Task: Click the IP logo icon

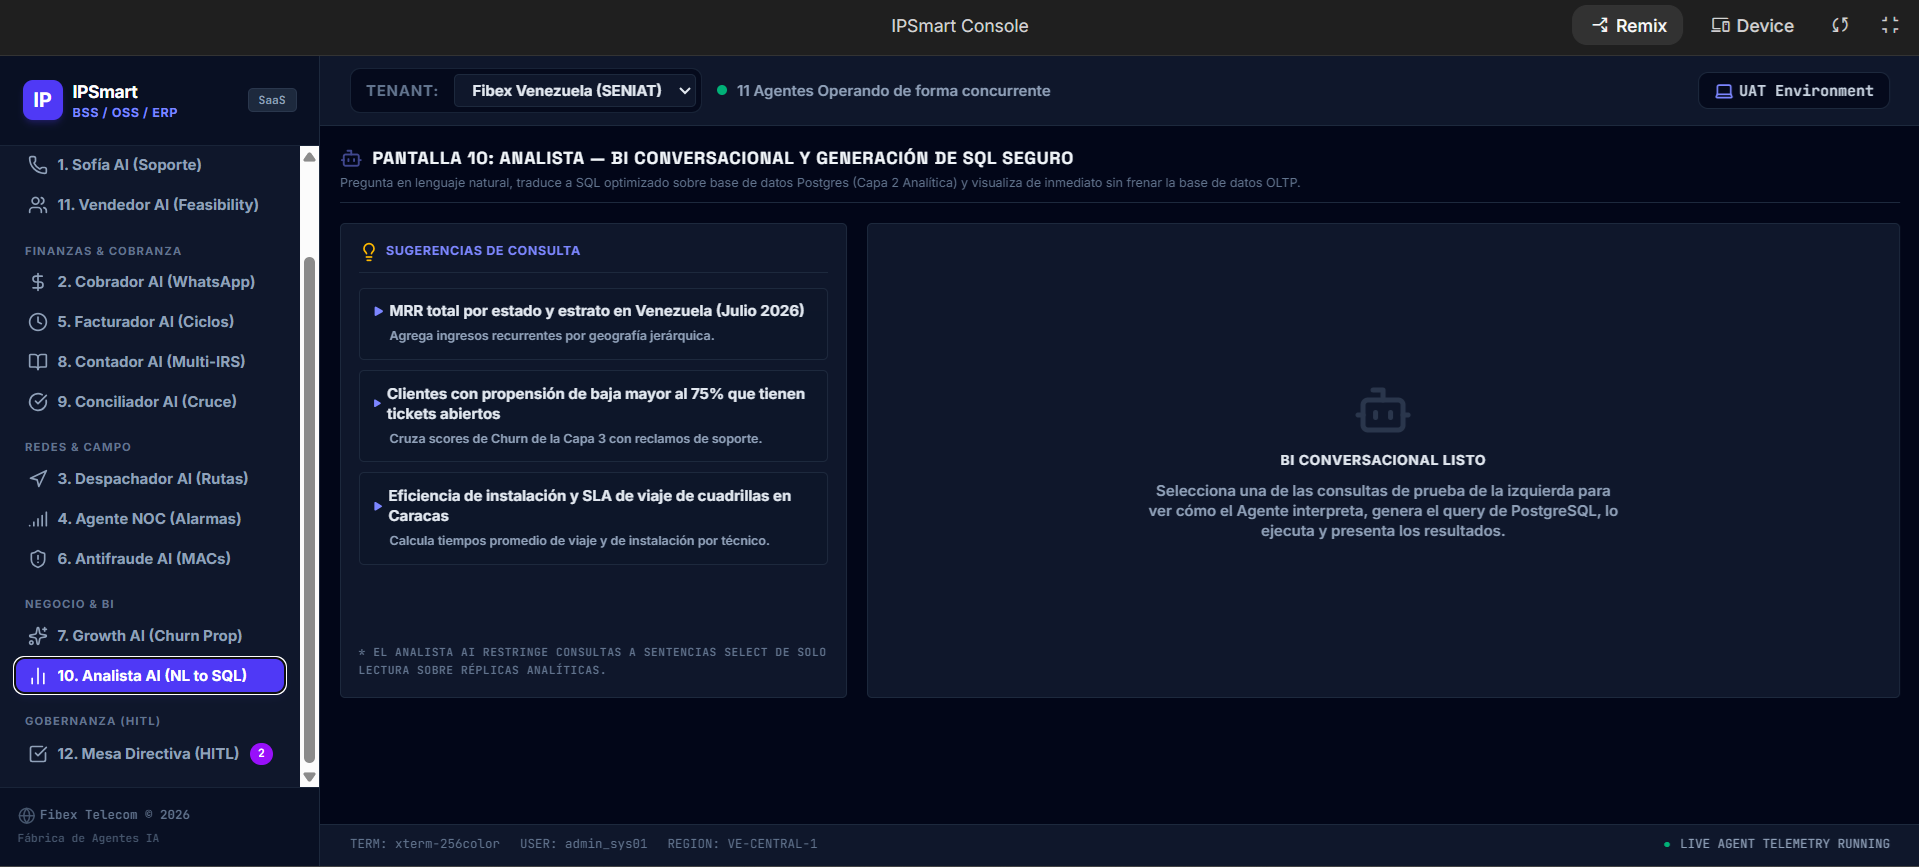Action: point(42,100)
